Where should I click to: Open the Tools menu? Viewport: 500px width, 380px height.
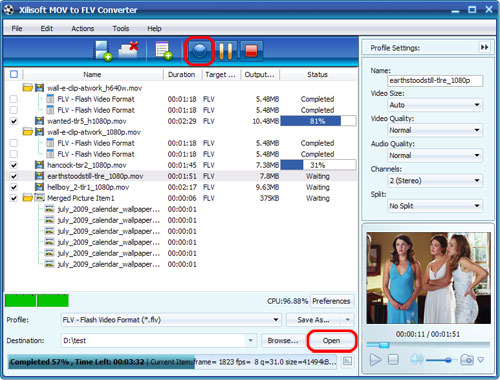pyautogui.click(x=121, y=28)
